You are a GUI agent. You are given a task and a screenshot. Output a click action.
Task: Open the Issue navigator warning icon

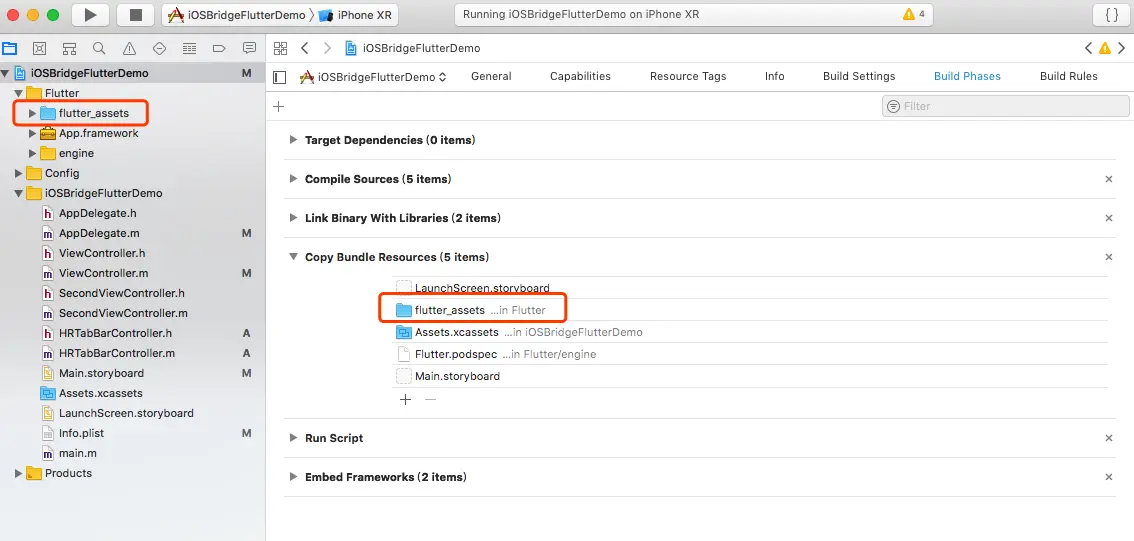point(129,48)
